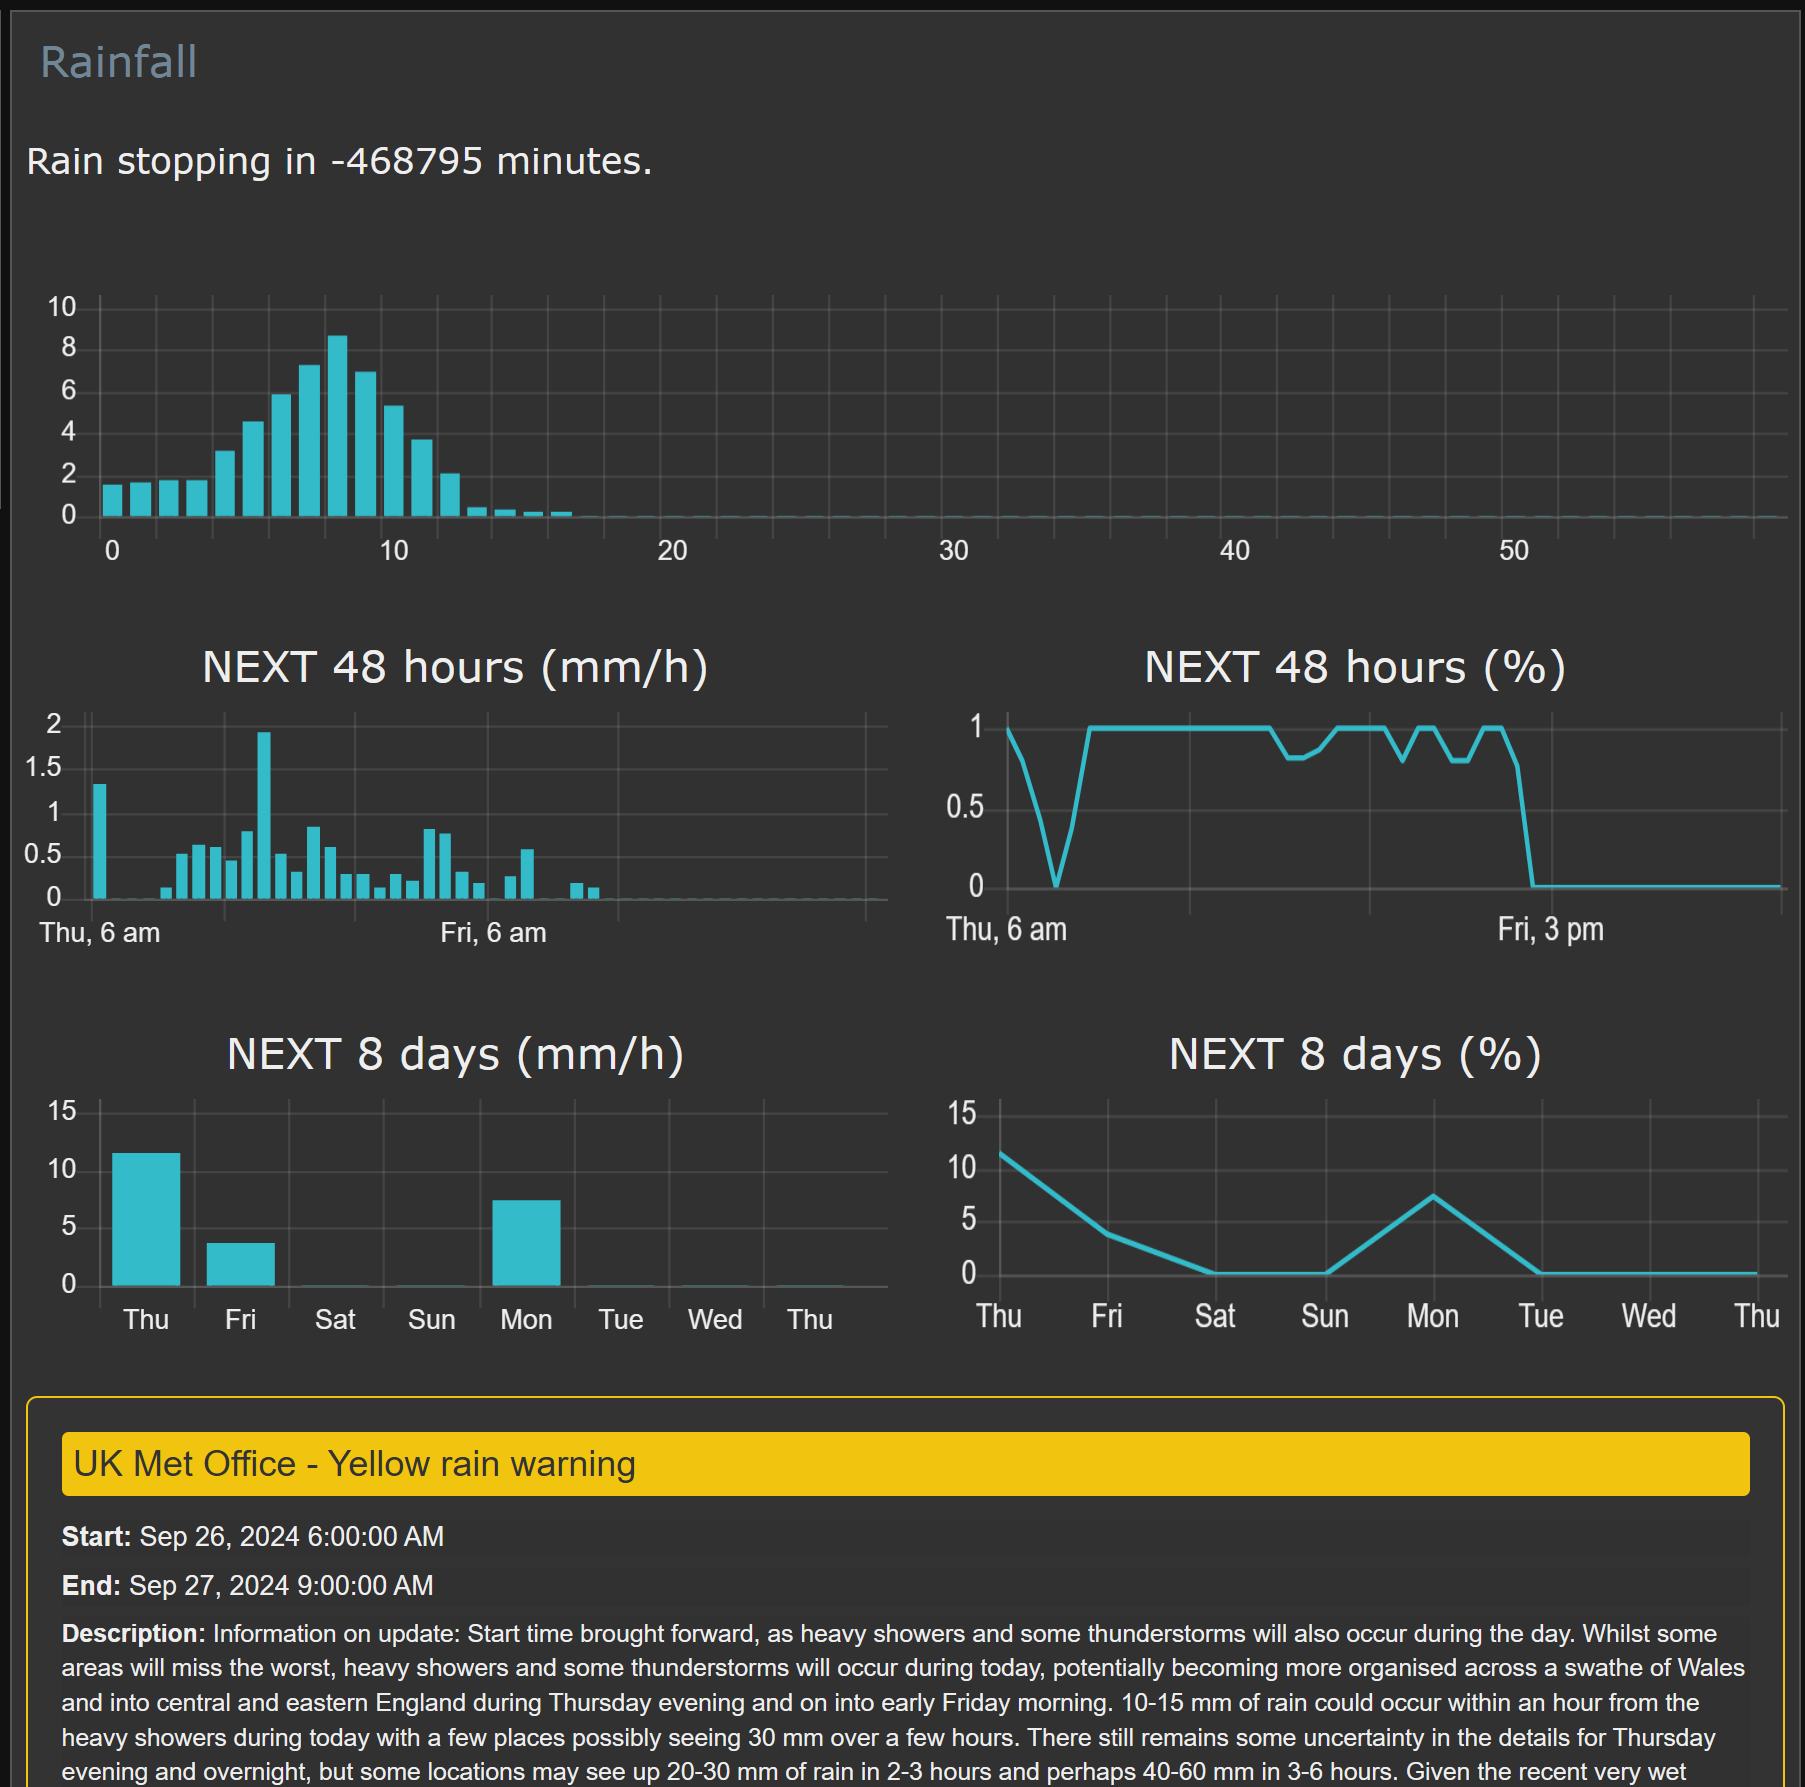Click 'Thu, 6 am' label under NEXT 48 hours (%)
Viewport: 1805px width, 1787px height.
coord(1006,929)
